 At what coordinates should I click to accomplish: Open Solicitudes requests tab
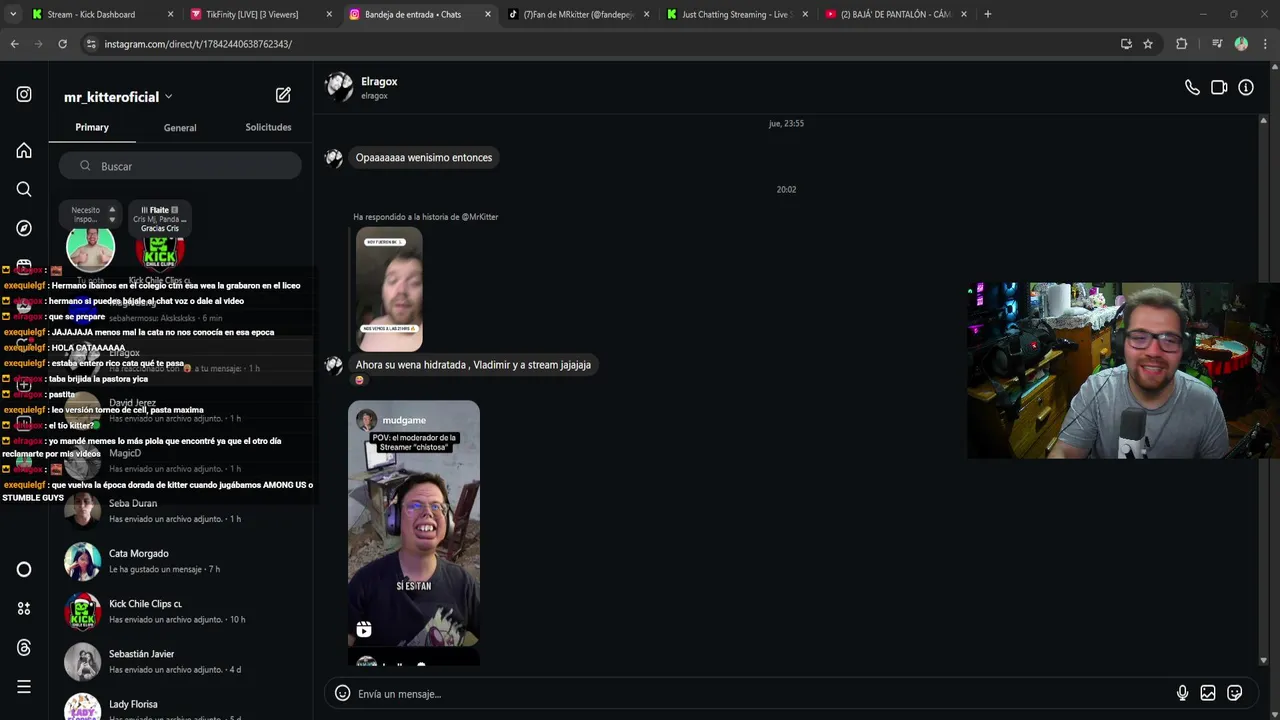pos(268,127)
